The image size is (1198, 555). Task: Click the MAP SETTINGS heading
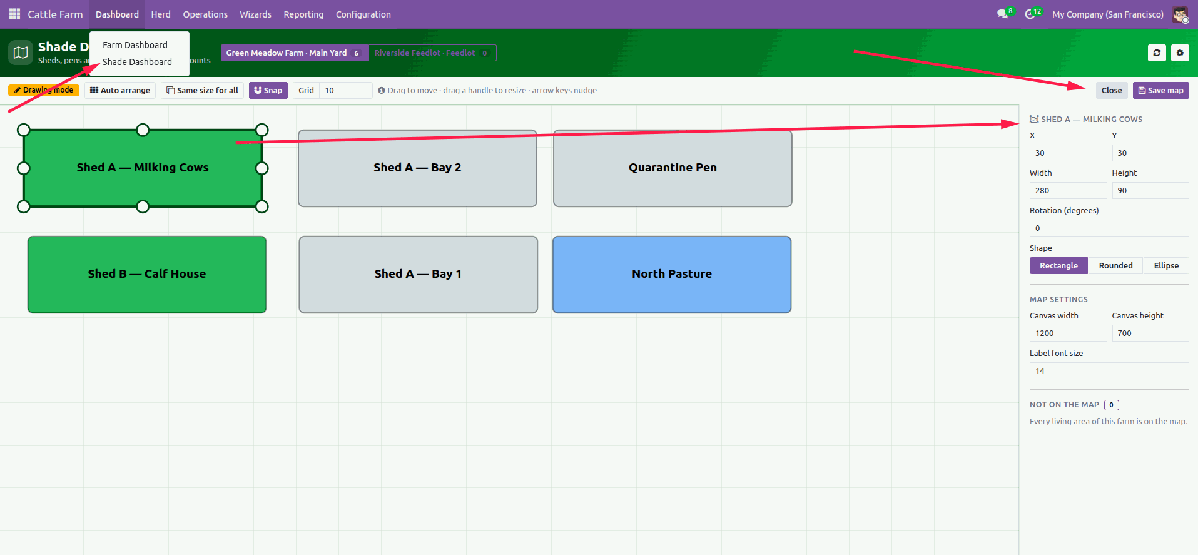coord(1058,299)
